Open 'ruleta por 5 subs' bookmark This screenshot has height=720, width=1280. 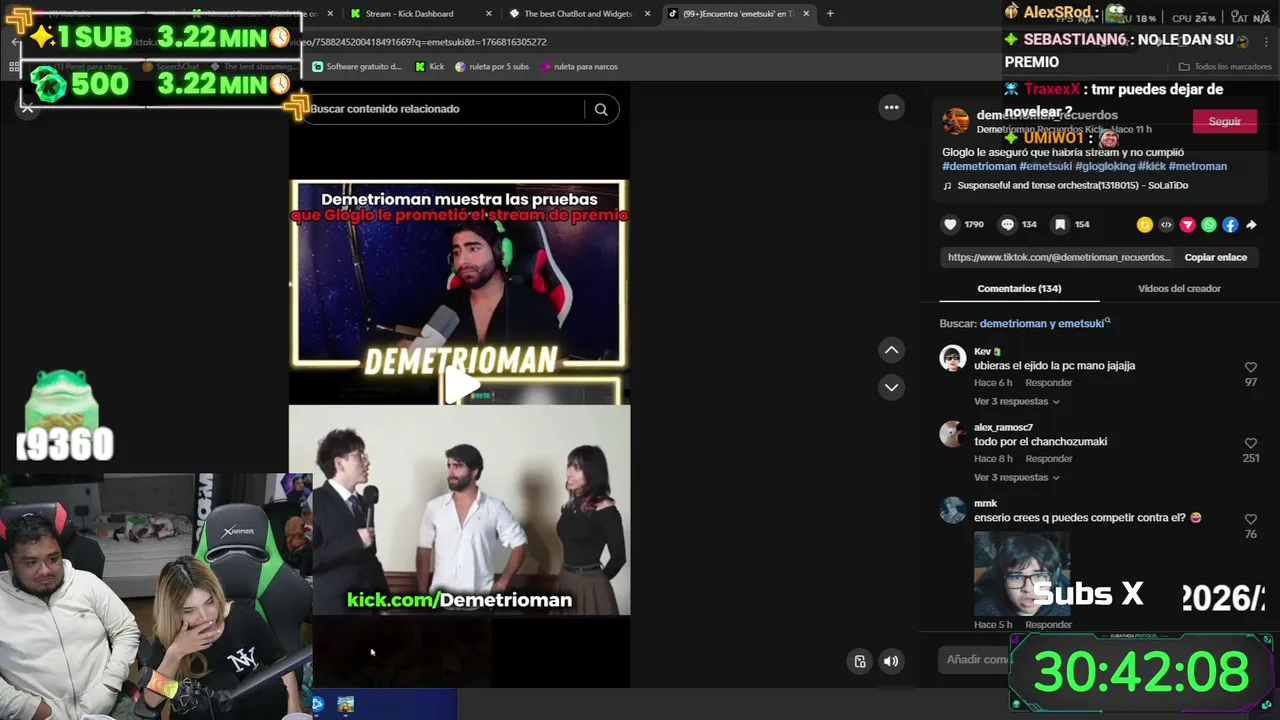point(492,67)
